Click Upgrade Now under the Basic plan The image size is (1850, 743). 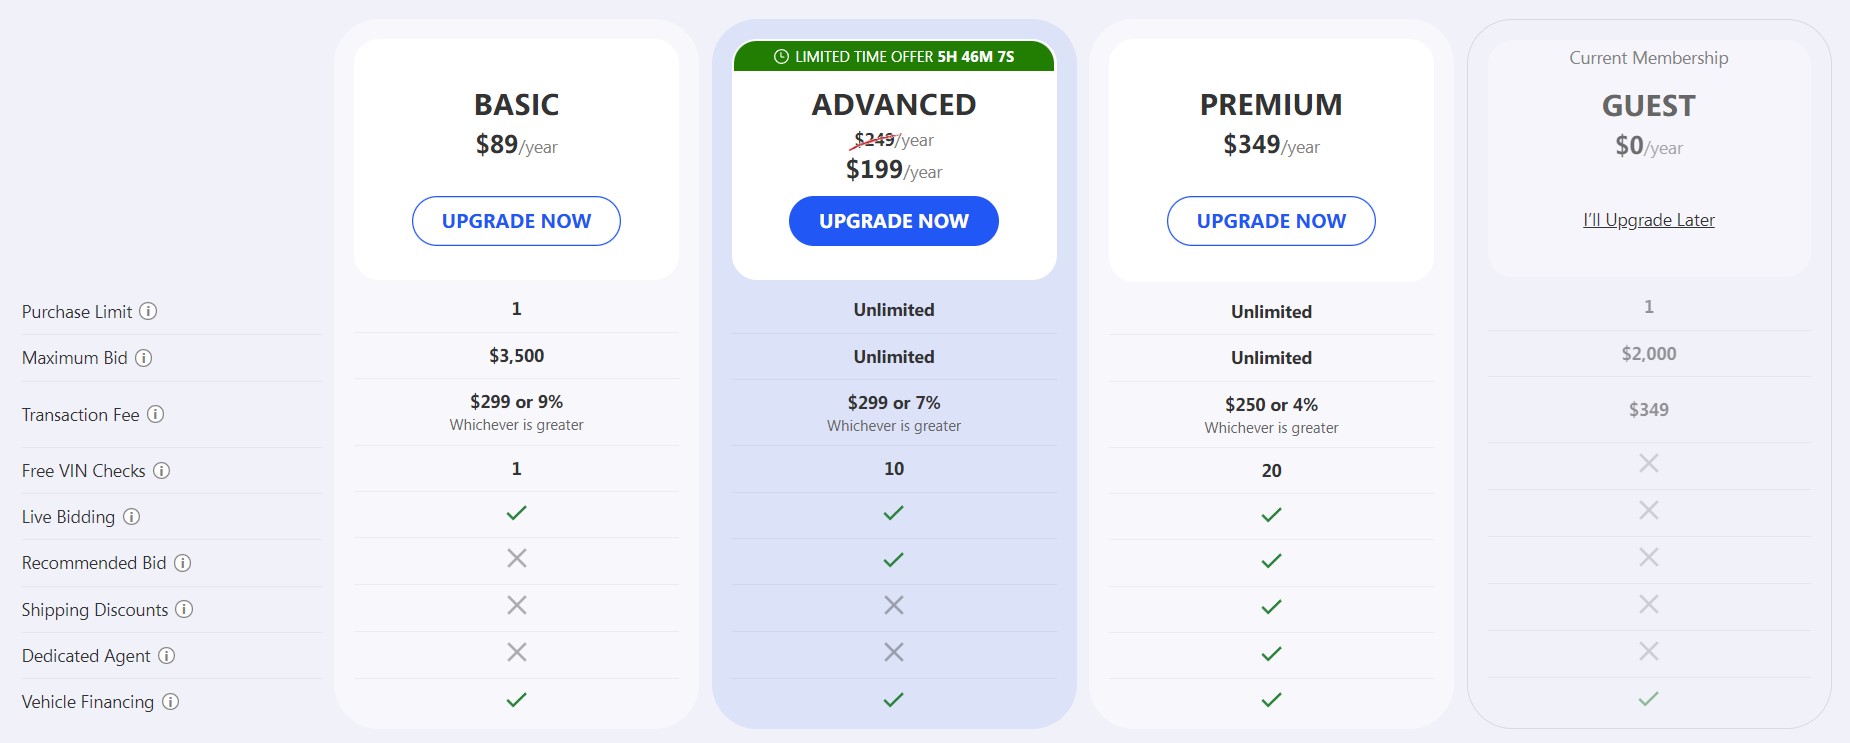click(516, 221)
